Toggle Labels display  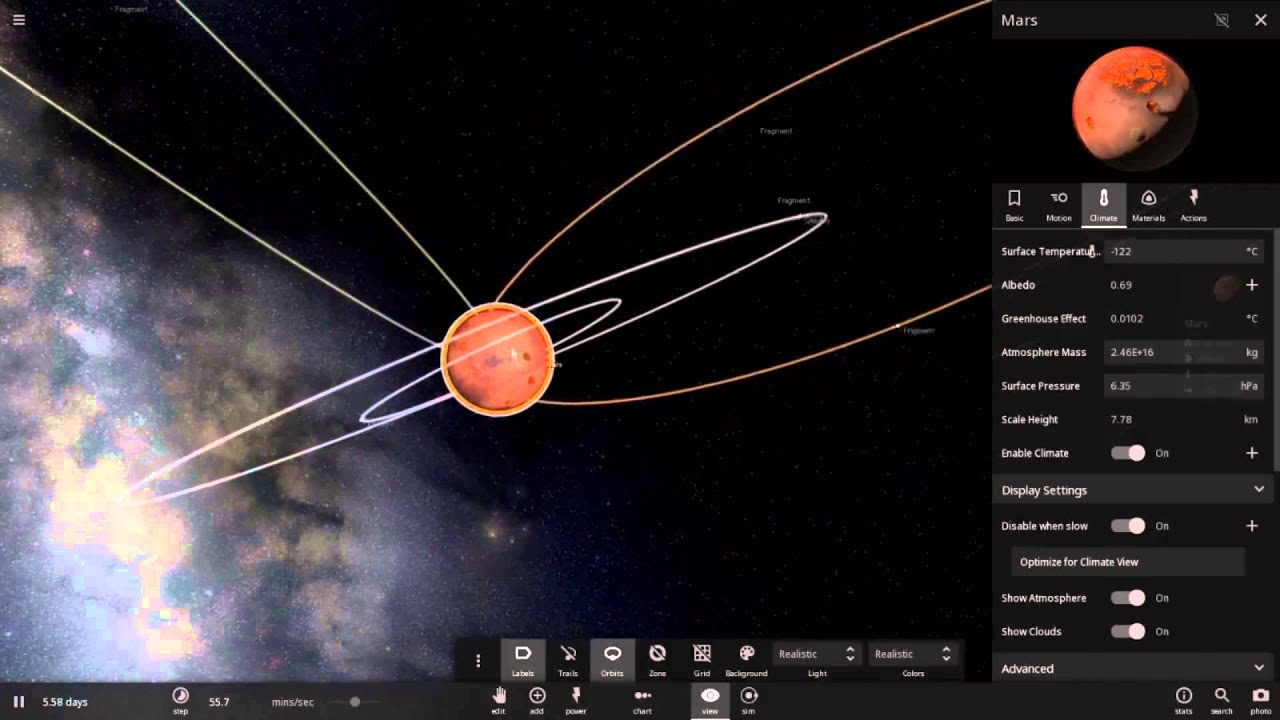[x=523, y=660]
